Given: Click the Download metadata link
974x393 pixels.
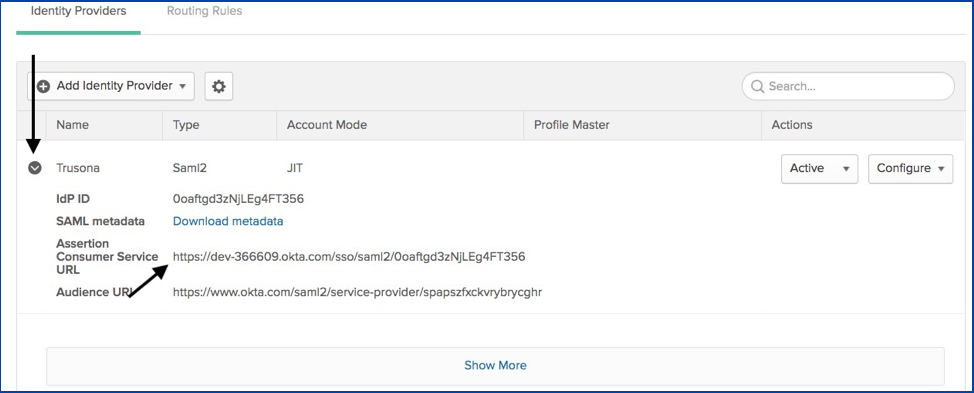Looking at the screenshot, I should [x=228, y=221].
